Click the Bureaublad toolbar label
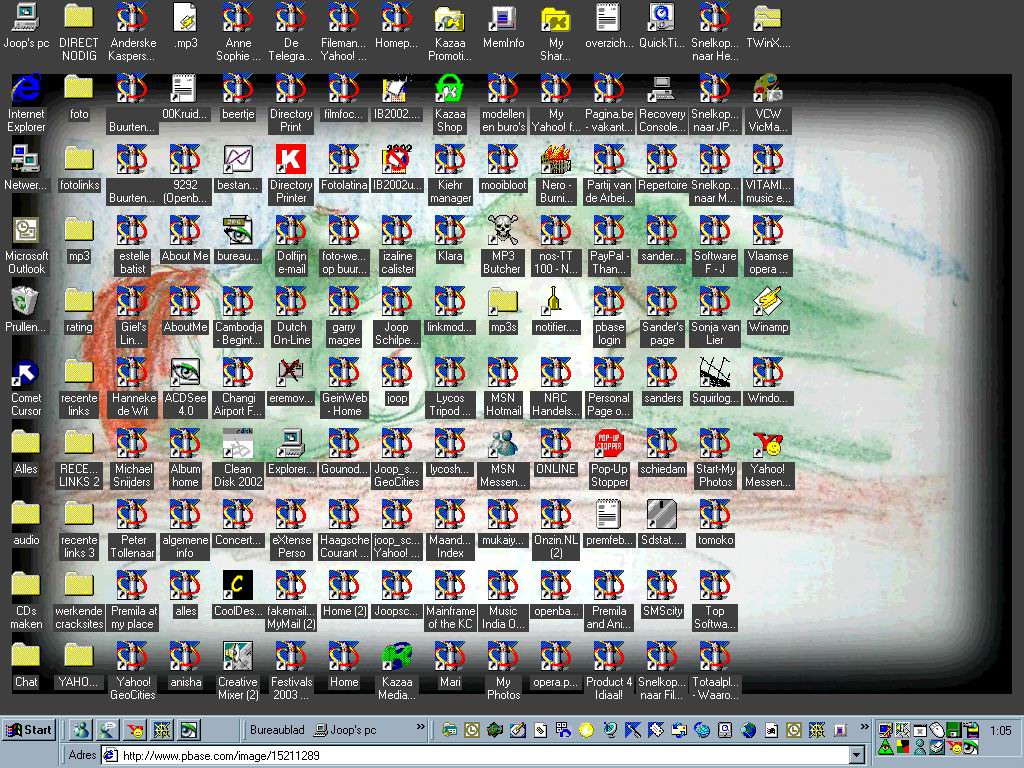Image resolution: width=1024 pixels, height=768 pixels. click(277, 730)
